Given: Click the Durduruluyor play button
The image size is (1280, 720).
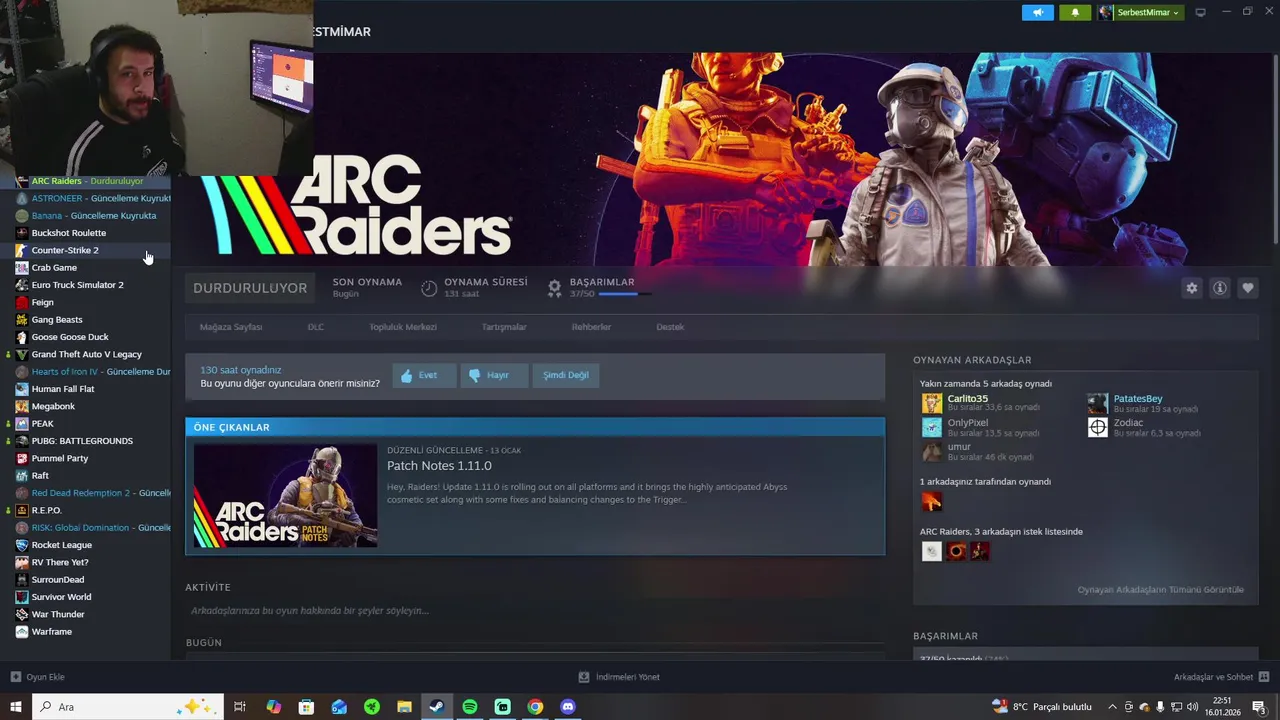Looking at the screenshot, I should pos(250,288).
